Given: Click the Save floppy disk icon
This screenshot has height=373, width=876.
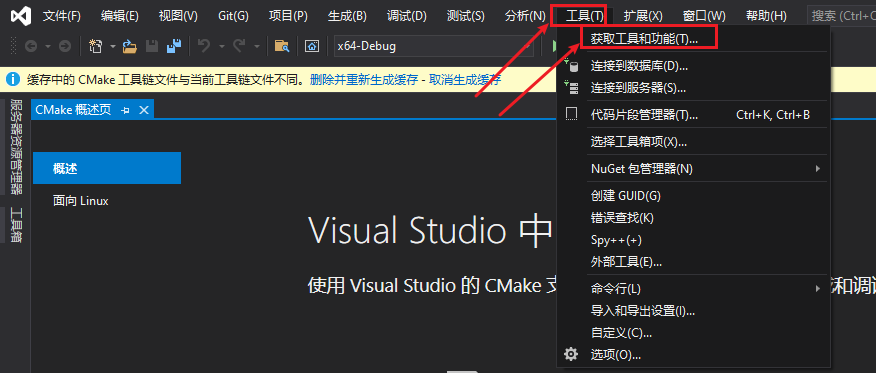Looking at the screenshot, I should point(152,46).
